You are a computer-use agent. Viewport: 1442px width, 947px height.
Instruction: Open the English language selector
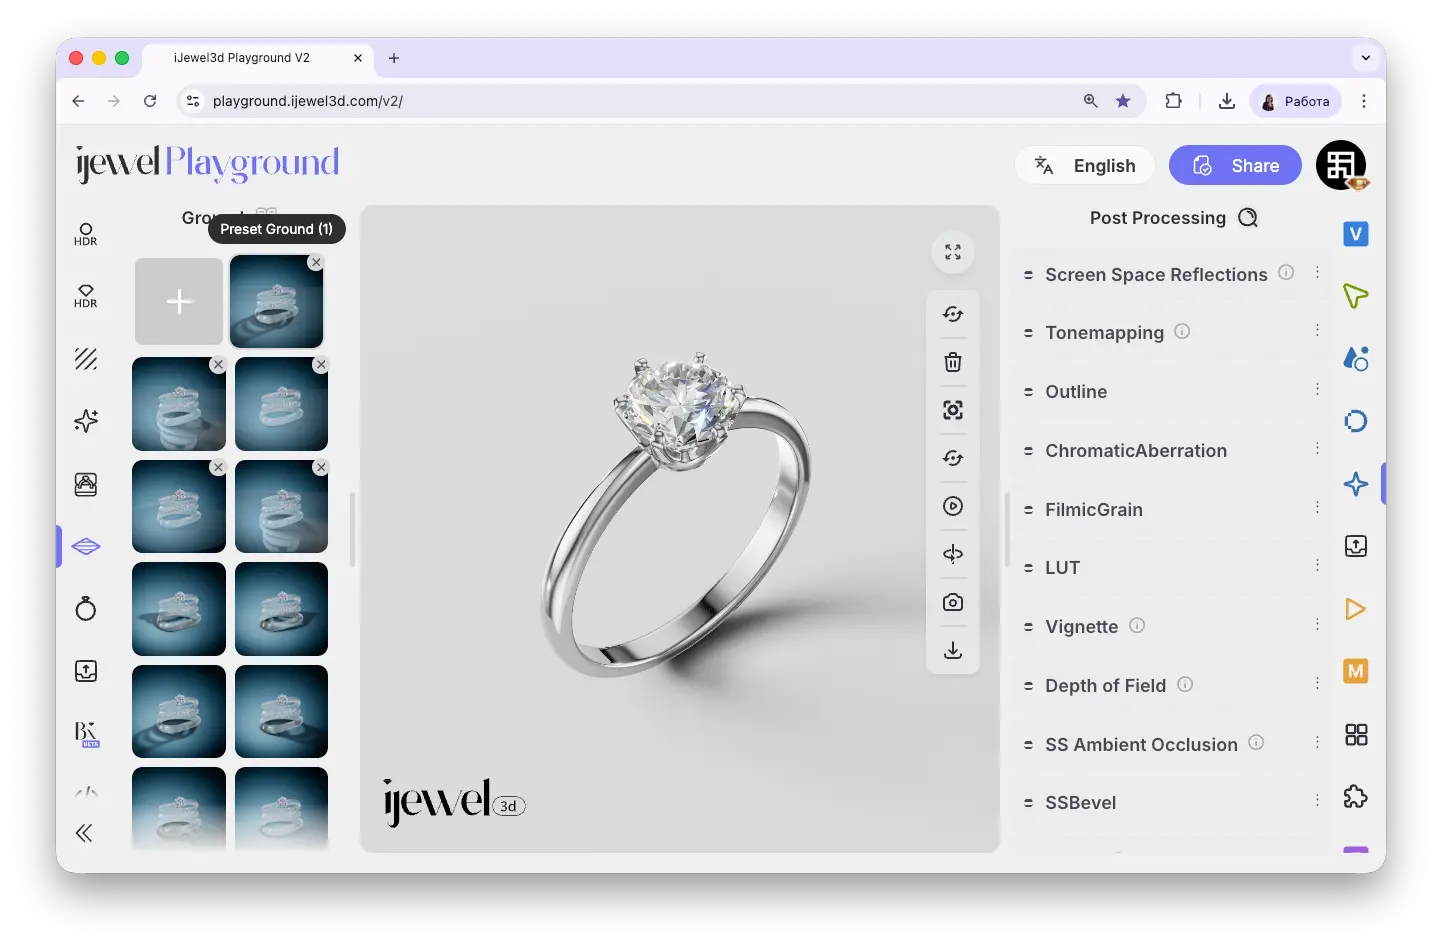pos(1085,165)
